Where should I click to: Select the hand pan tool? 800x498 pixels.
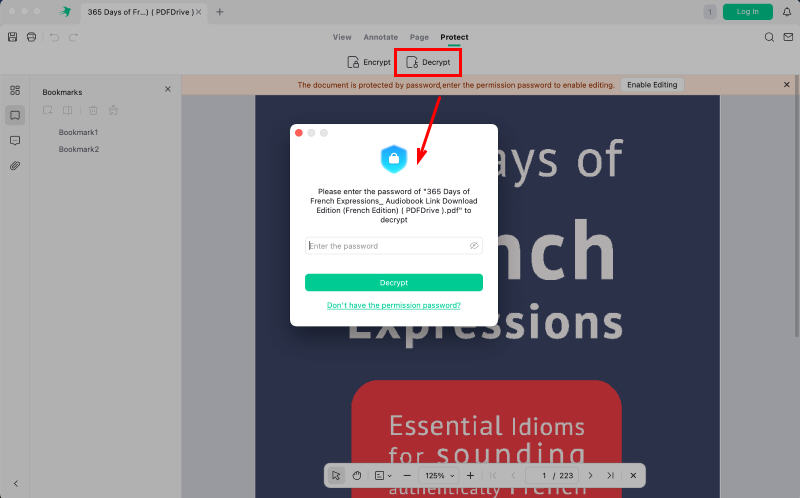coord(357,476)
